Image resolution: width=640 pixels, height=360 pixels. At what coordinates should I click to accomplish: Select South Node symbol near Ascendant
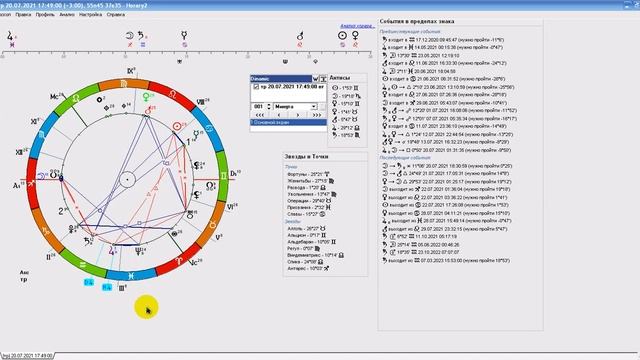coord(53,175)
